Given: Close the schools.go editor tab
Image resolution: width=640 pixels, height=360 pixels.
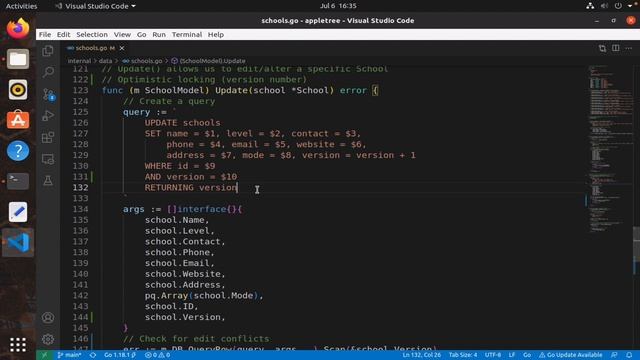Looking at the screenshot, I should 122,48.
